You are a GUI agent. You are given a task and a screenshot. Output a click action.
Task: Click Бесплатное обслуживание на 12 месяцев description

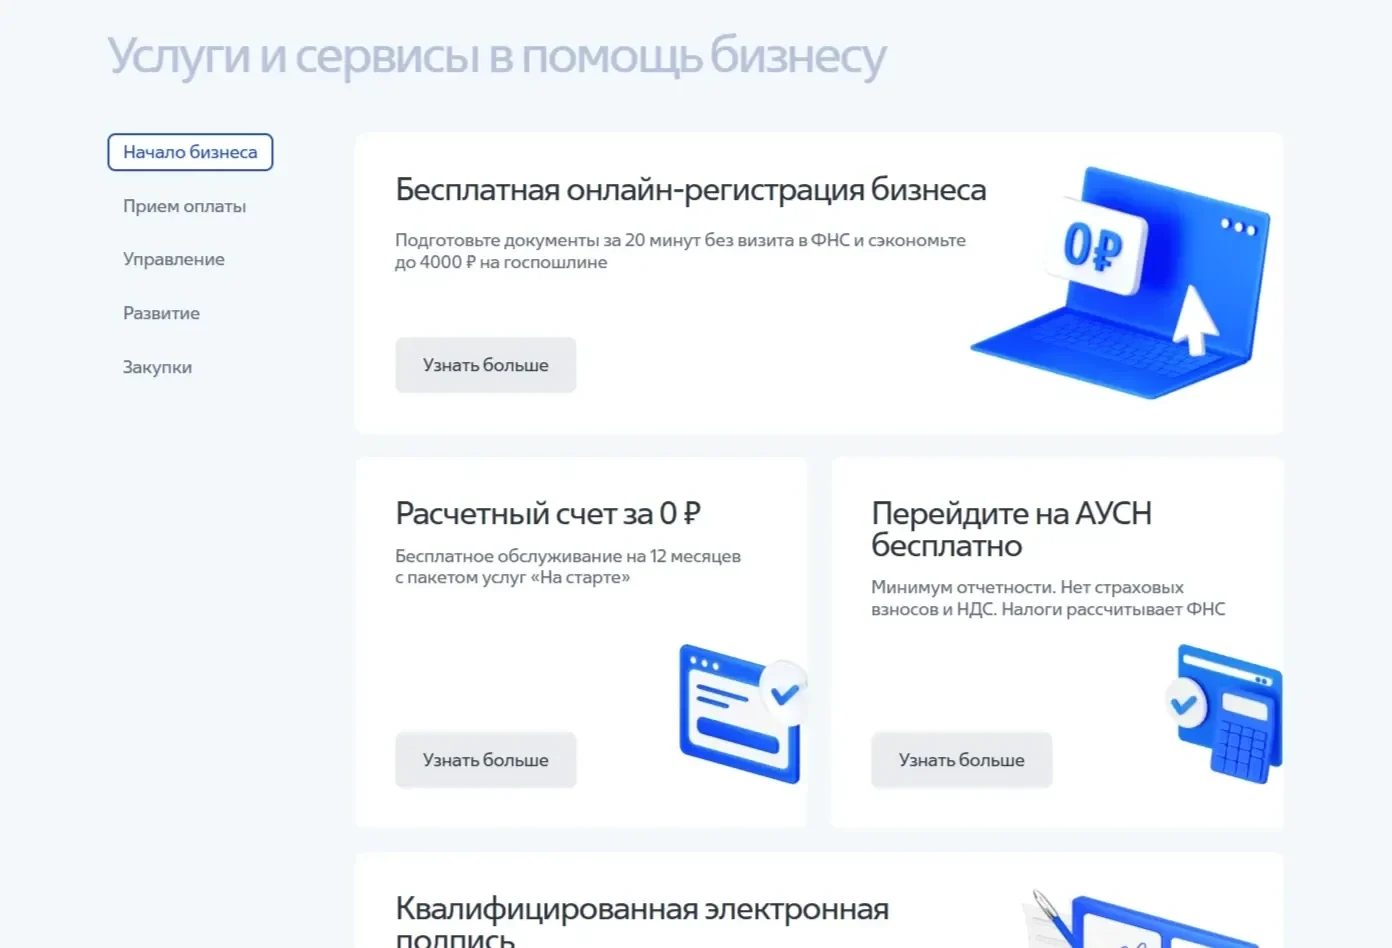[x=568, y=566]
